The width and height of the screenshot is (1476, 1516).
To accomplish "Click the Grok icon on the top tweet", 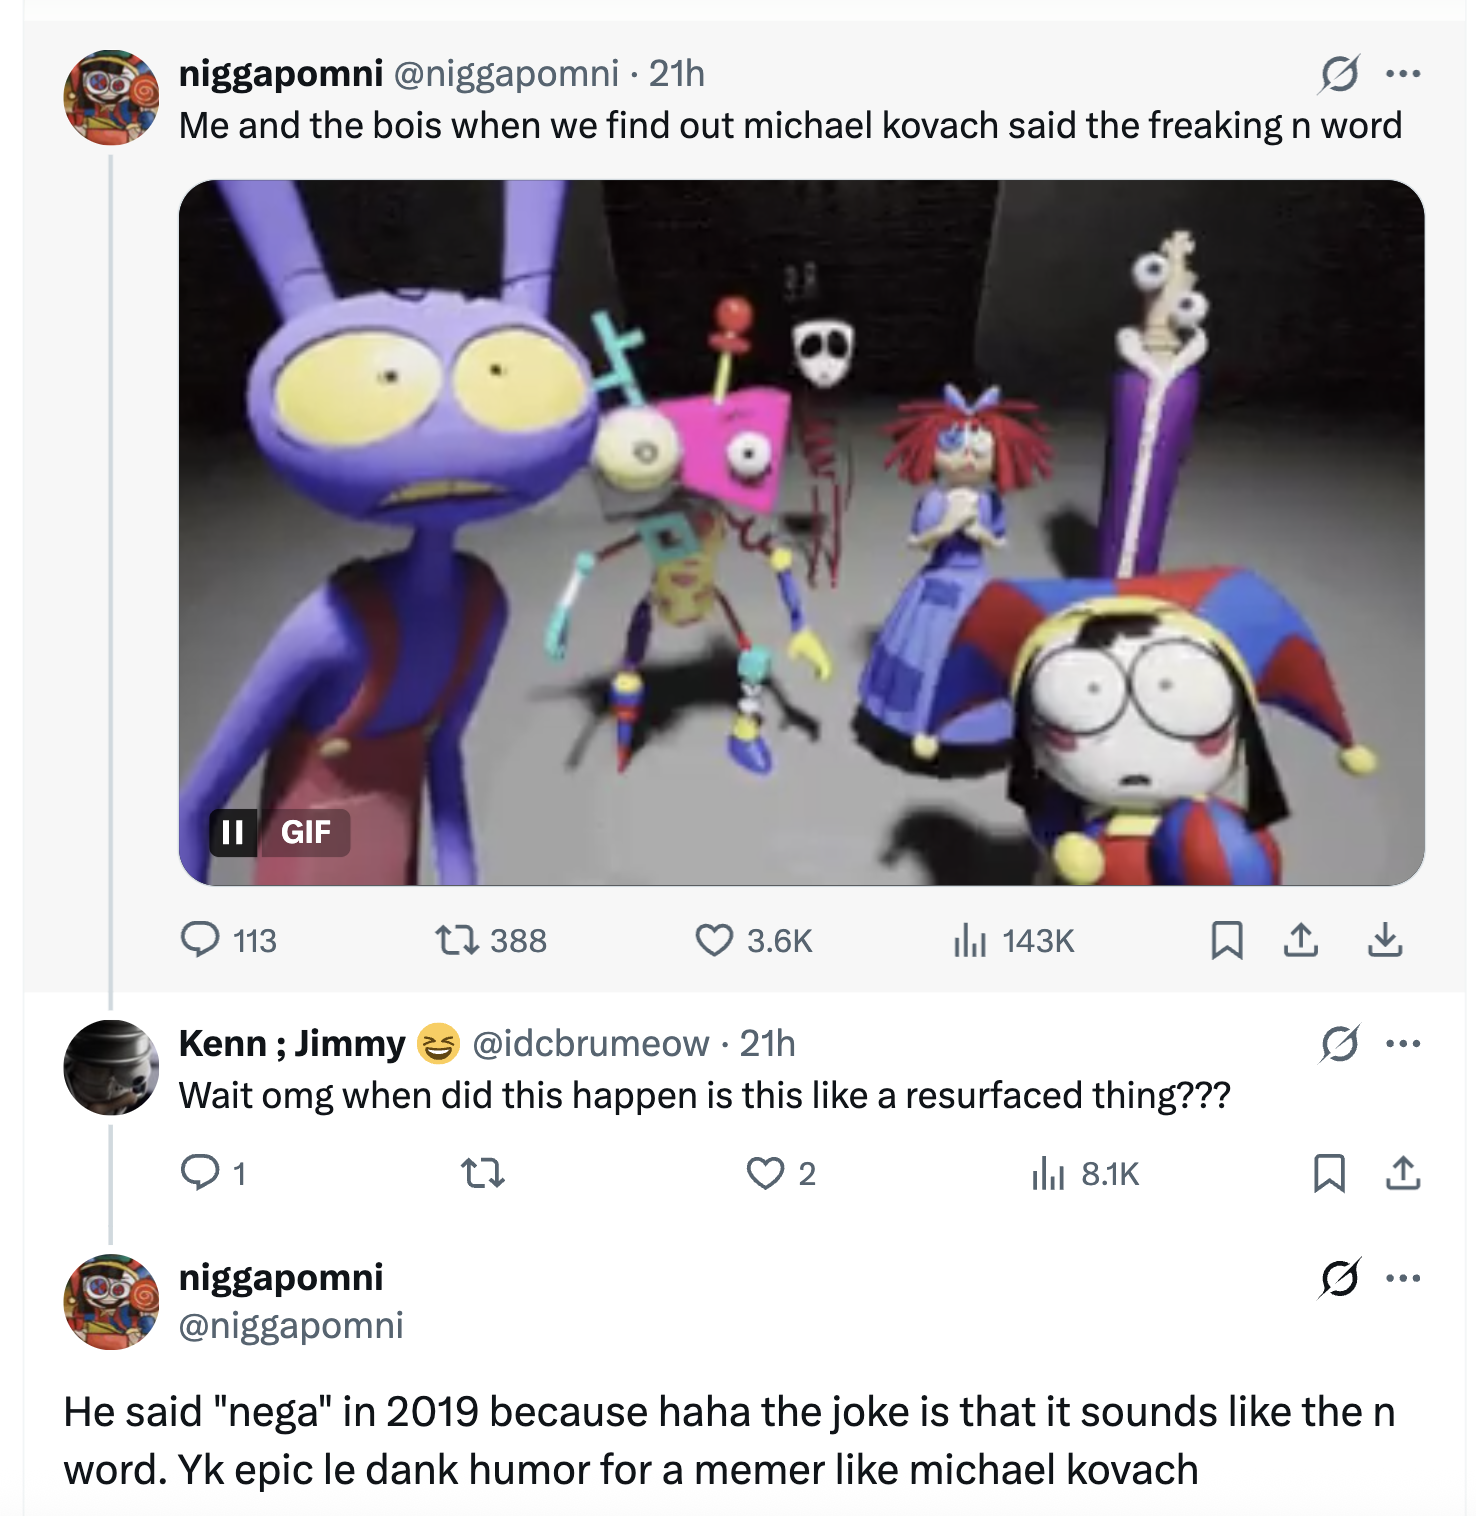I will coord(1339,73).
